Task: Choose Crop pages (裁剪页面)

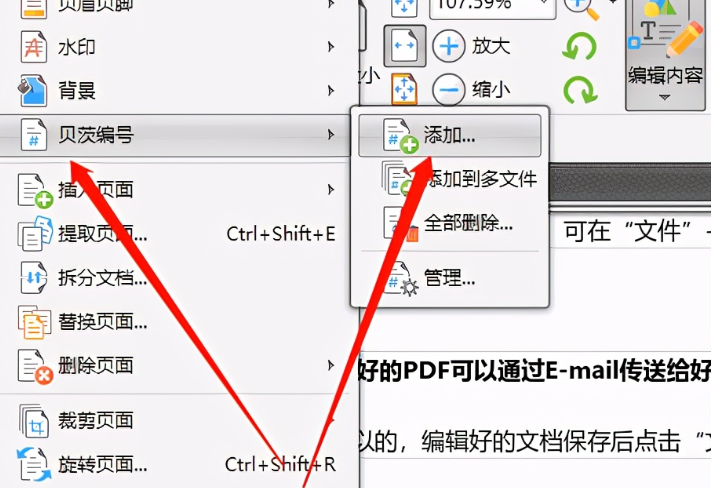Action: click(x=175, y=421)
